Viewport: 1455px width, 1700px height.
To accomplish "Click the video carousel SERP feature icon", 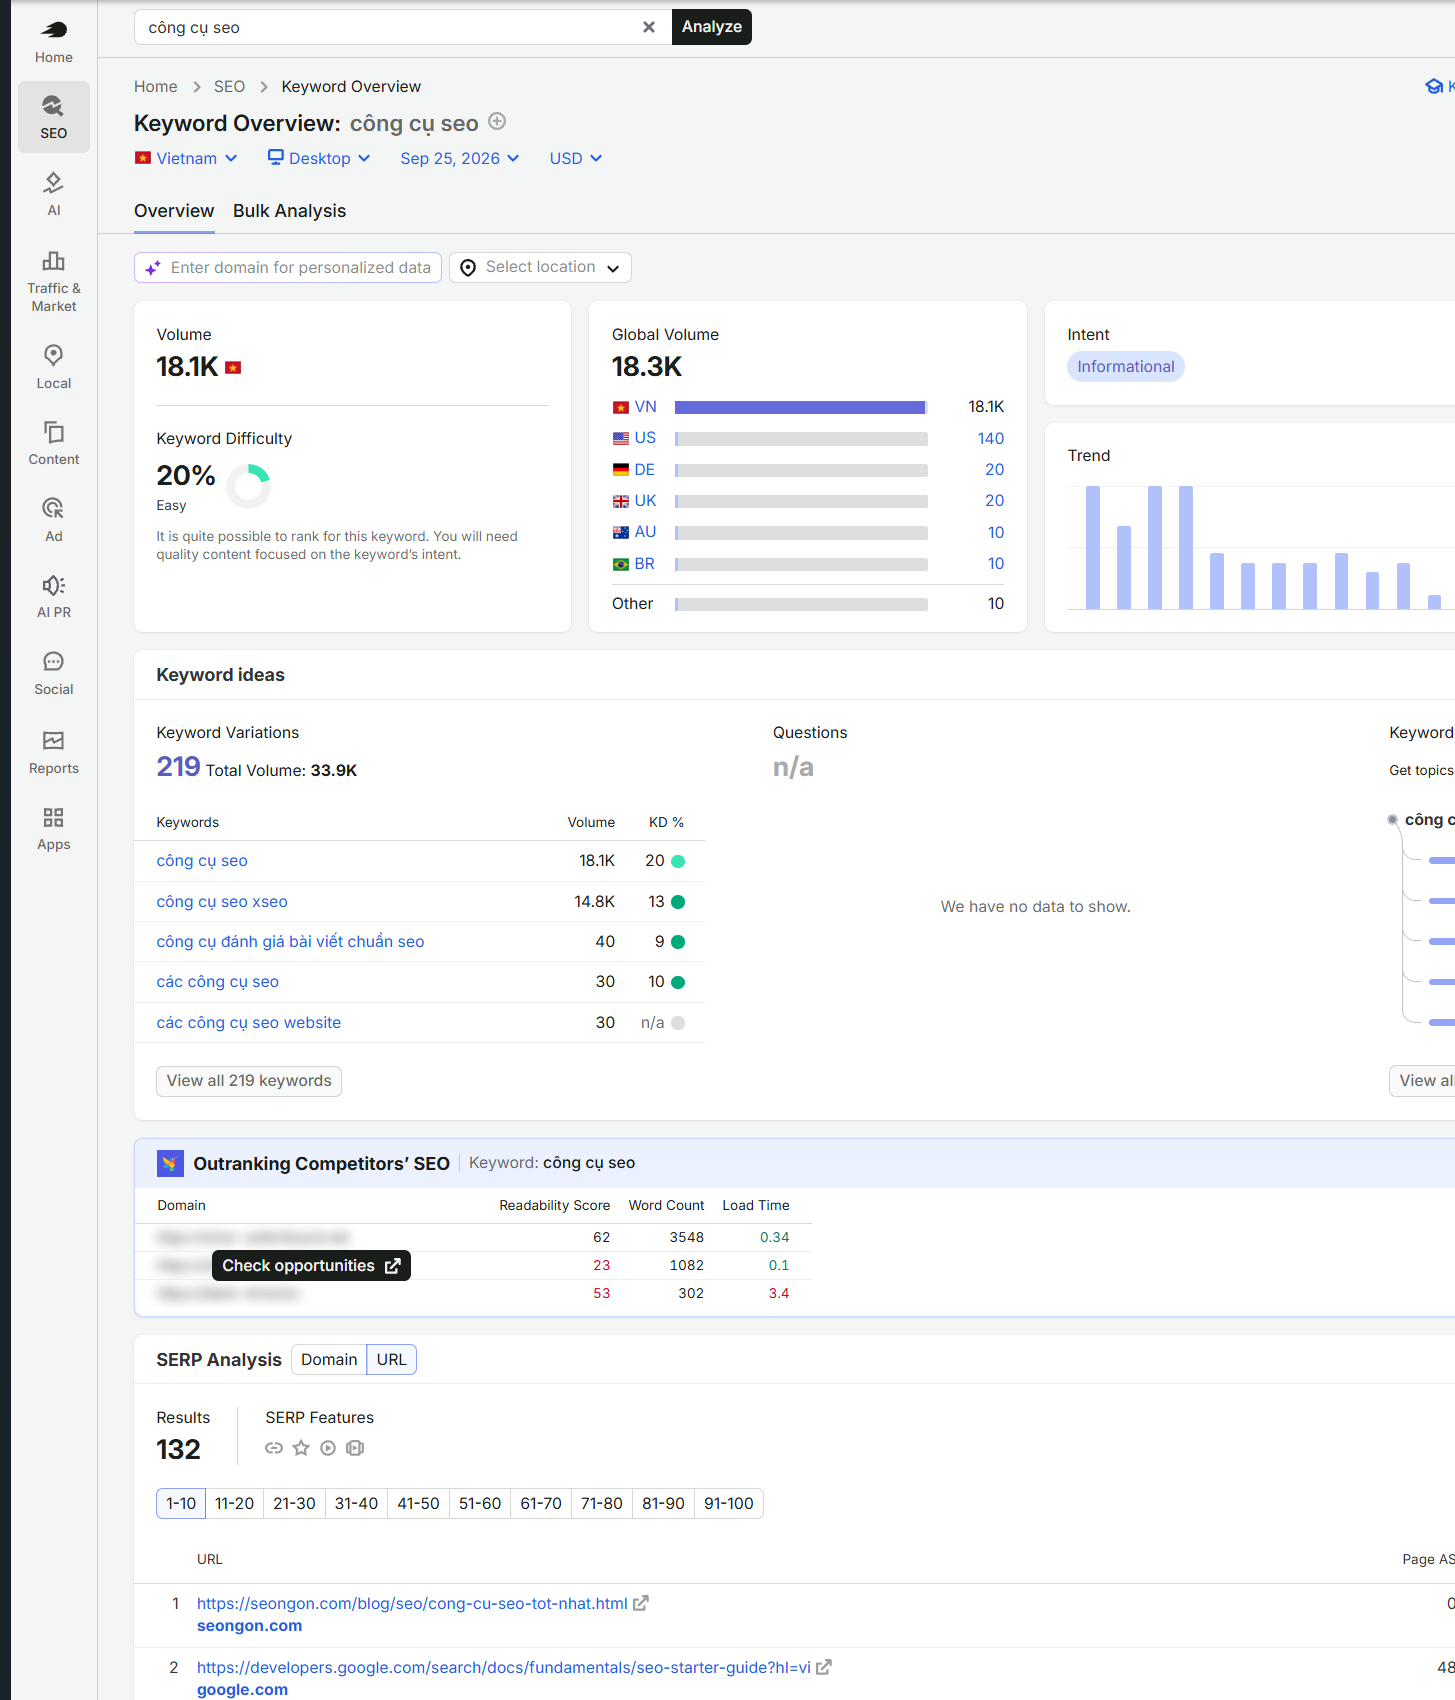I will click(x=355, y=1448).
